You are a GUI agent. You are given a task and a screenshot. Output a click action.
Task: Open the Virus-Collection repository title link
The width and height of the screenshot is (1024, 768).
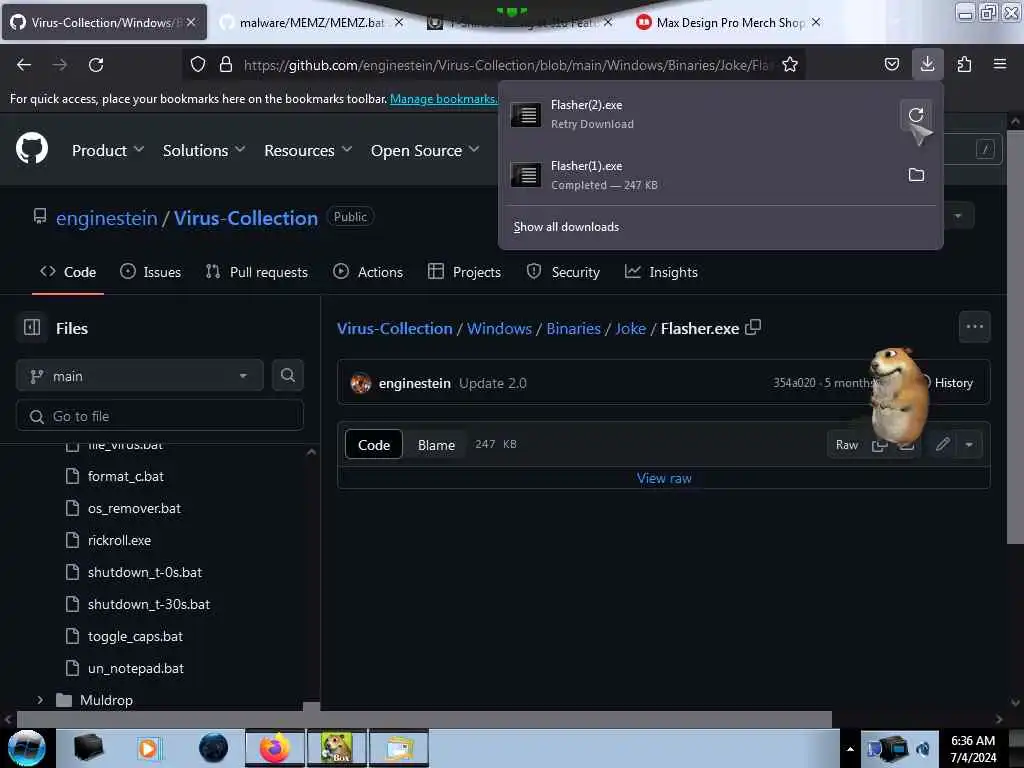click(246, 218)
